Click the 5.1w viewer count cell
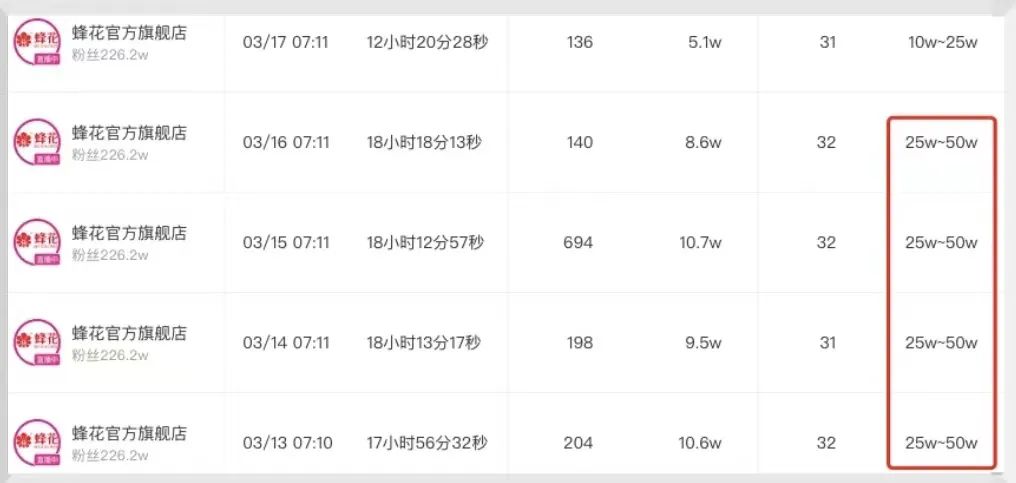This screenshot has width=1016, height=483. [703, 42]
